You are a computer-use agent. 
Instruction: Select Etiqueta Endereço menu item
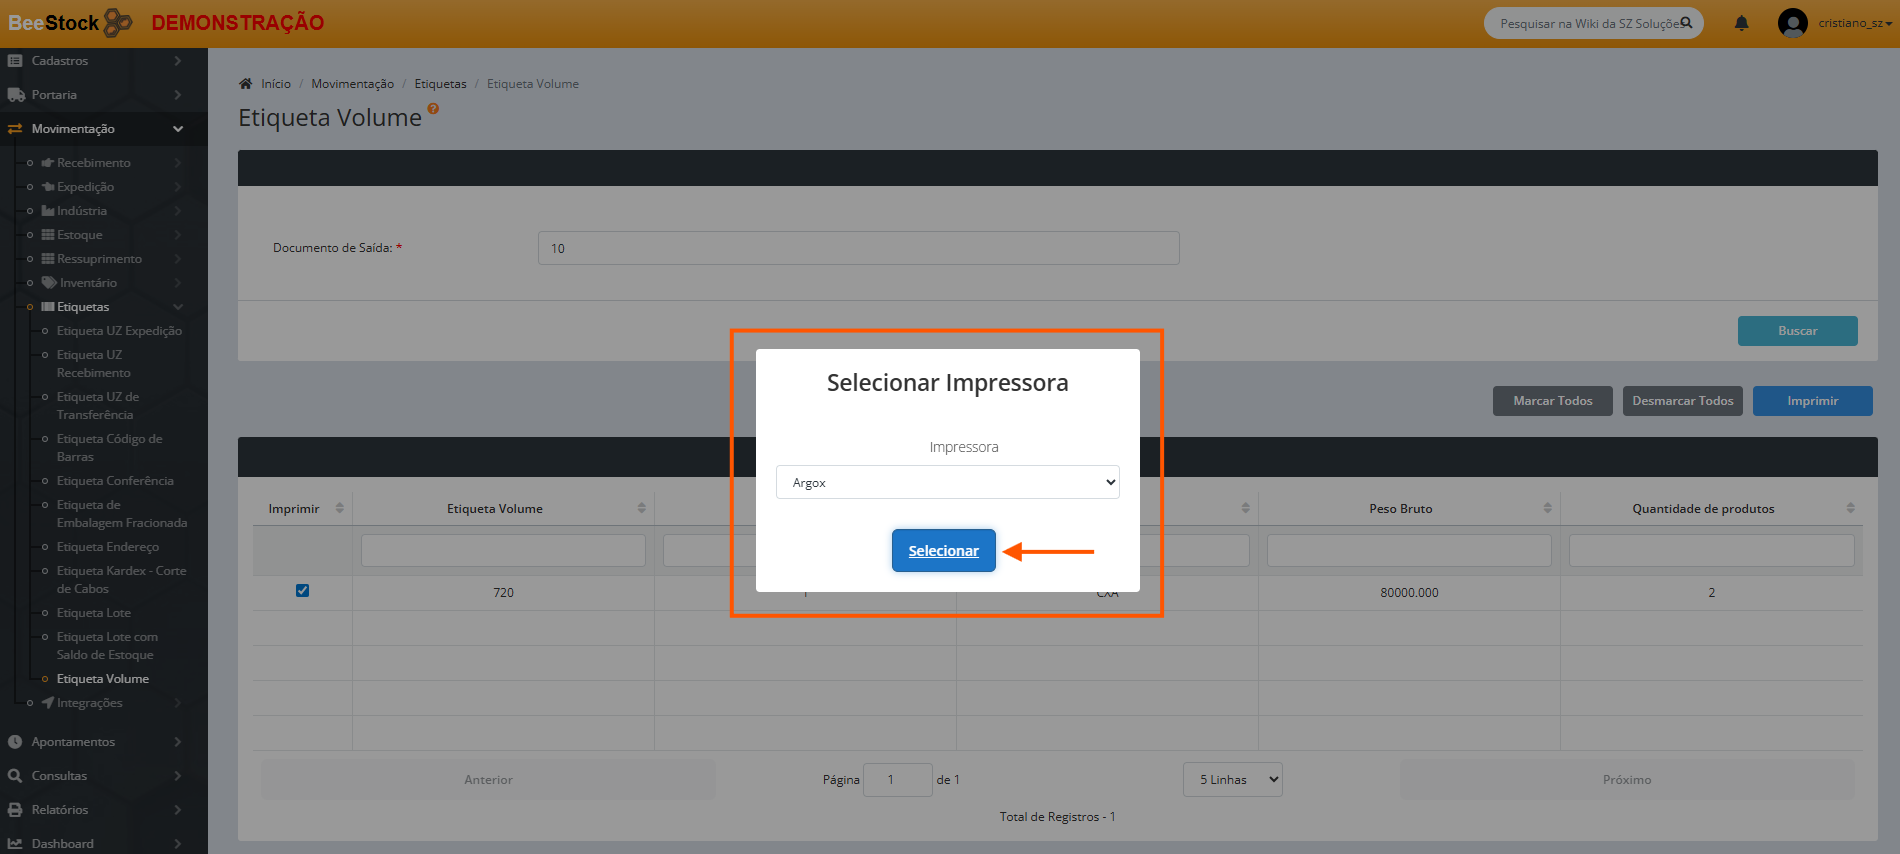coord(108,547)
